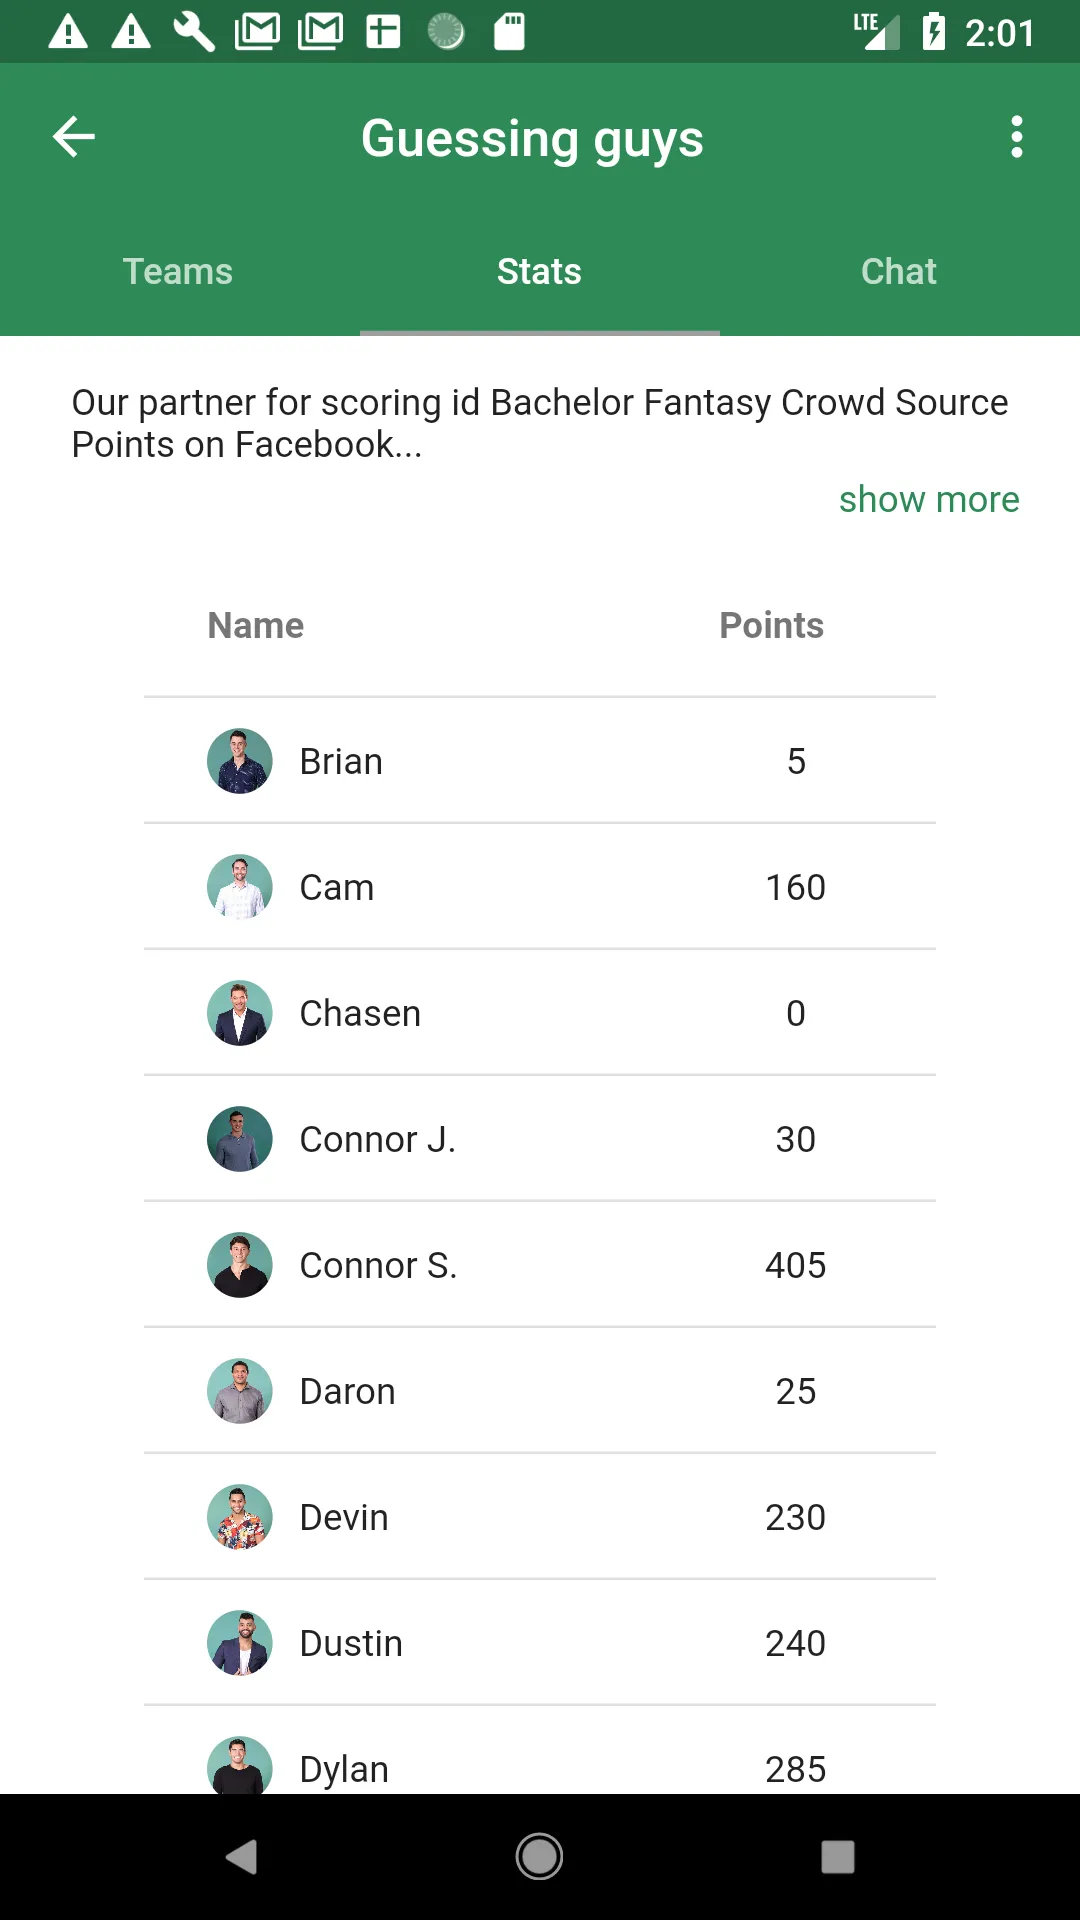Select the Chasen row name
This screenshot has width=1080, height=1920.
(360, 1013)
